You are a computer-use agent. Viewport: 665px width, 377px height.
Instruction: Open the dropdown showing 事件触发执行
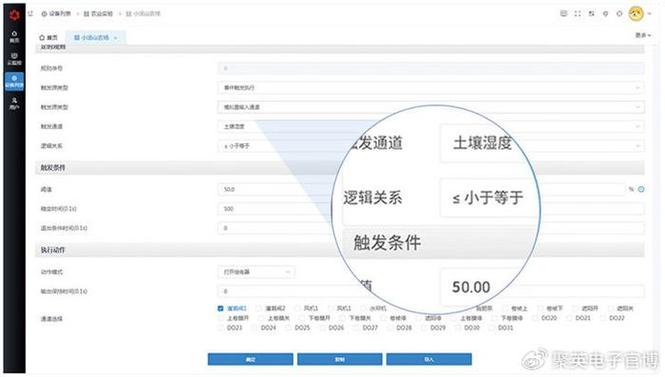(x=431, y=88)
